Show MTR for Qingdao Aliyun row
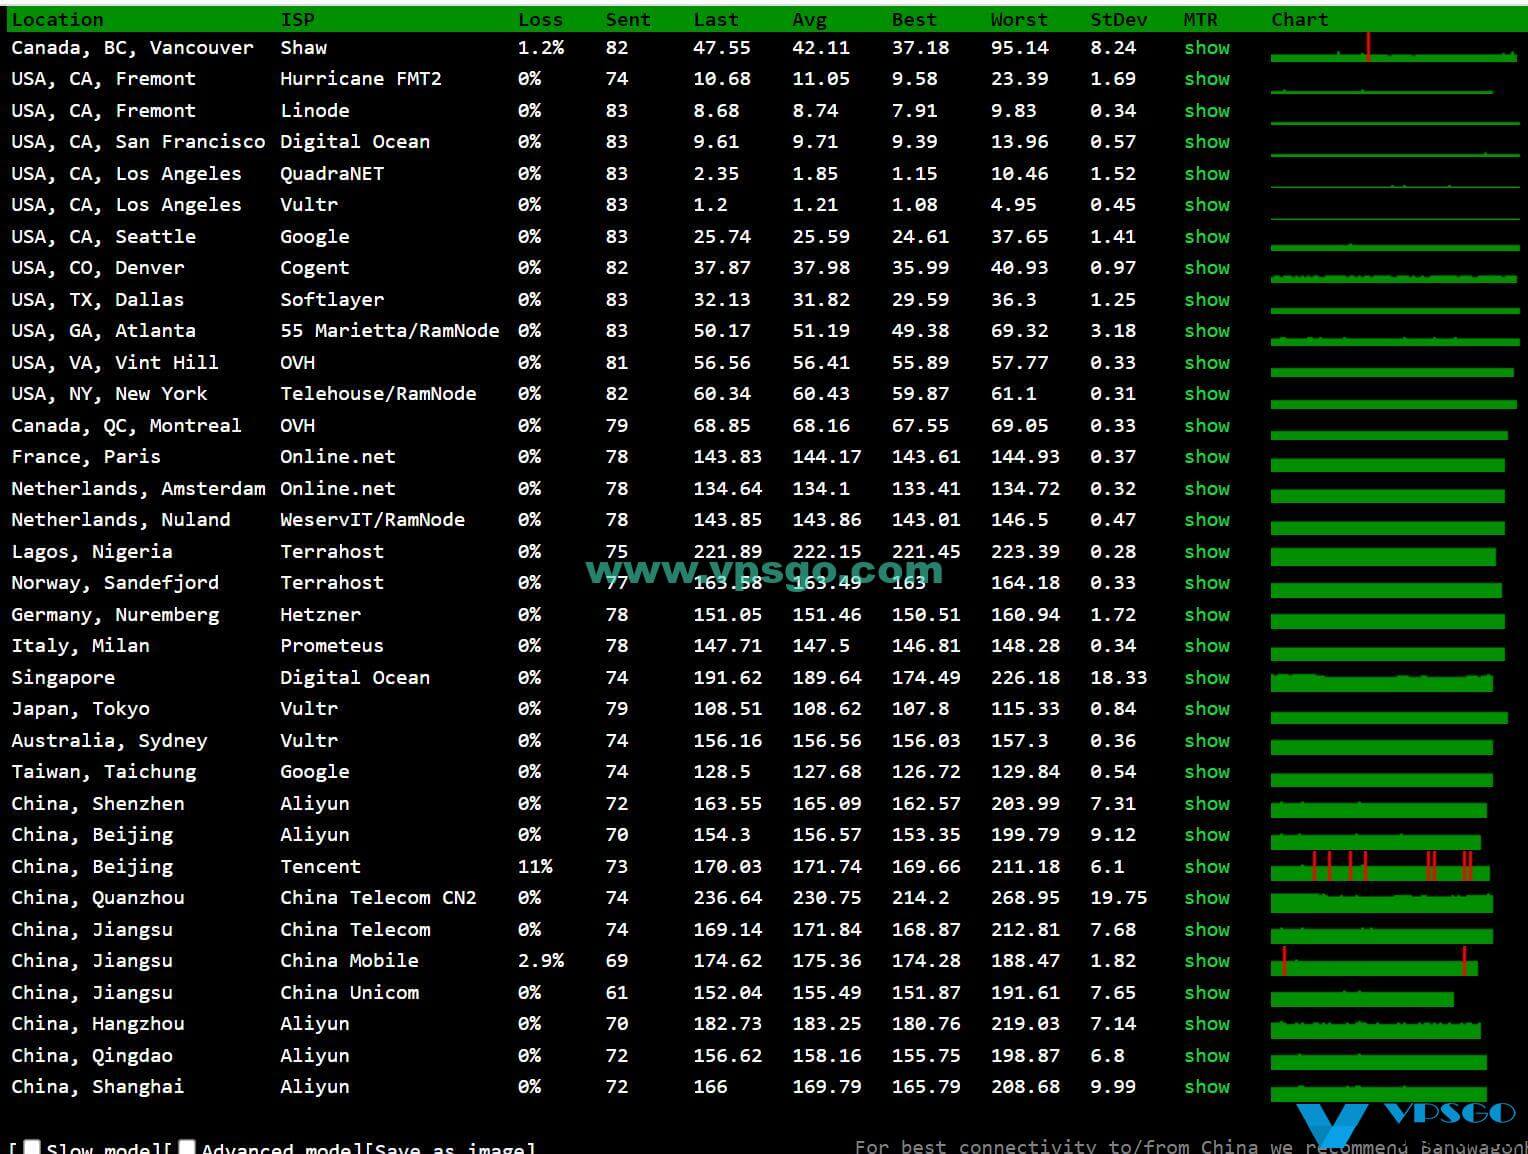Image resolution: width=1528 pixels, height=1154 pixels. [1207, 1056]
